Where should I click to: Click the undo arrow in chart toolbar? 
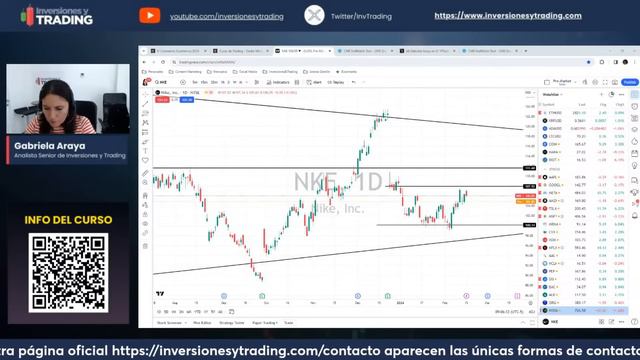pos(354,82)
